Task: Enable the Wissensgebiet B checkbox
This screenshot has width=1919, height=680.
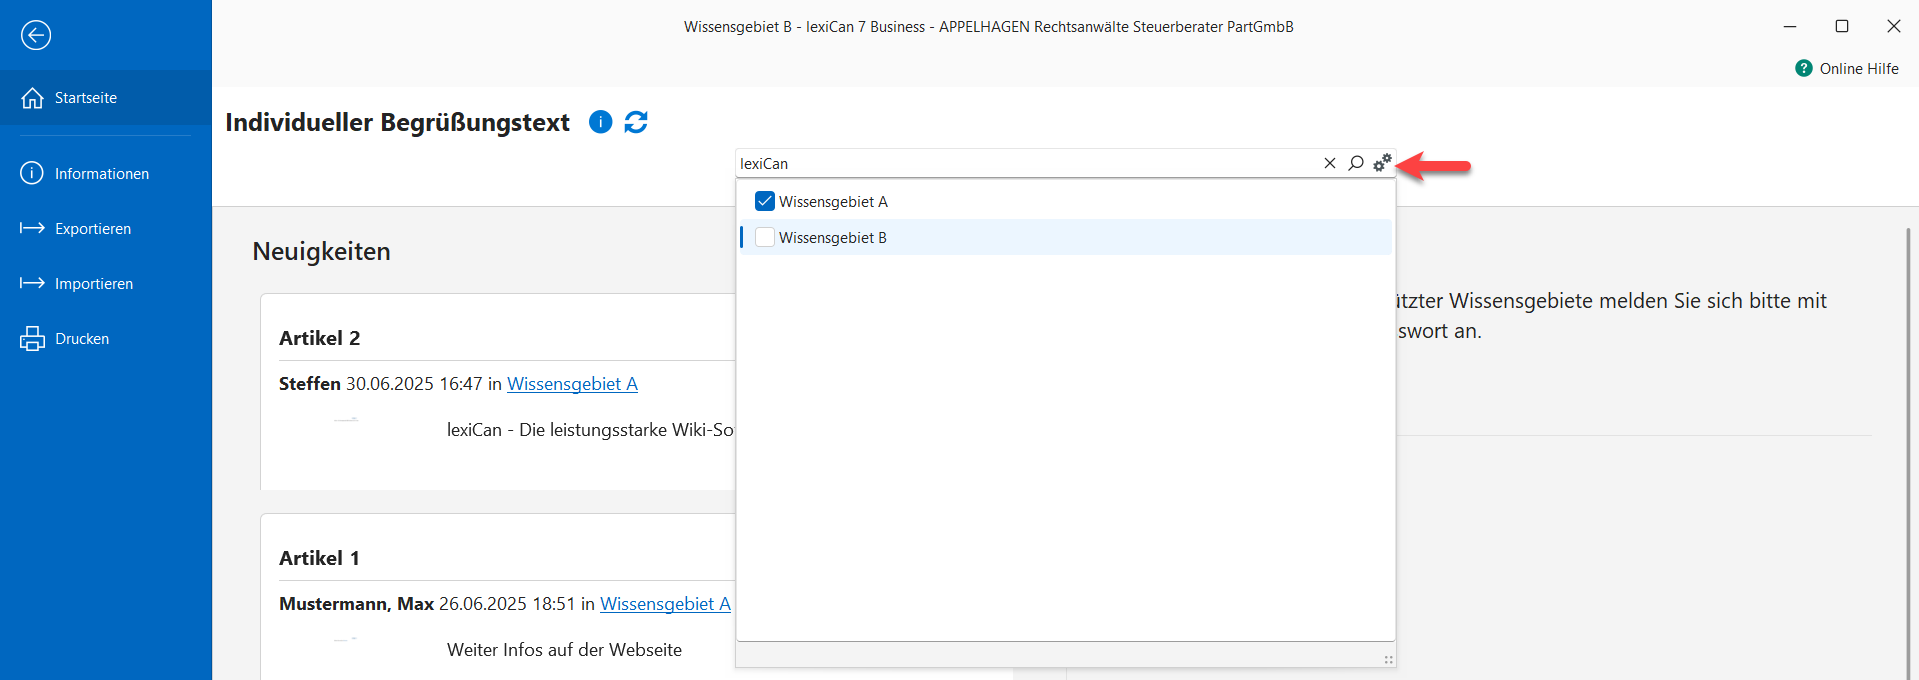Action: [765, 237]
